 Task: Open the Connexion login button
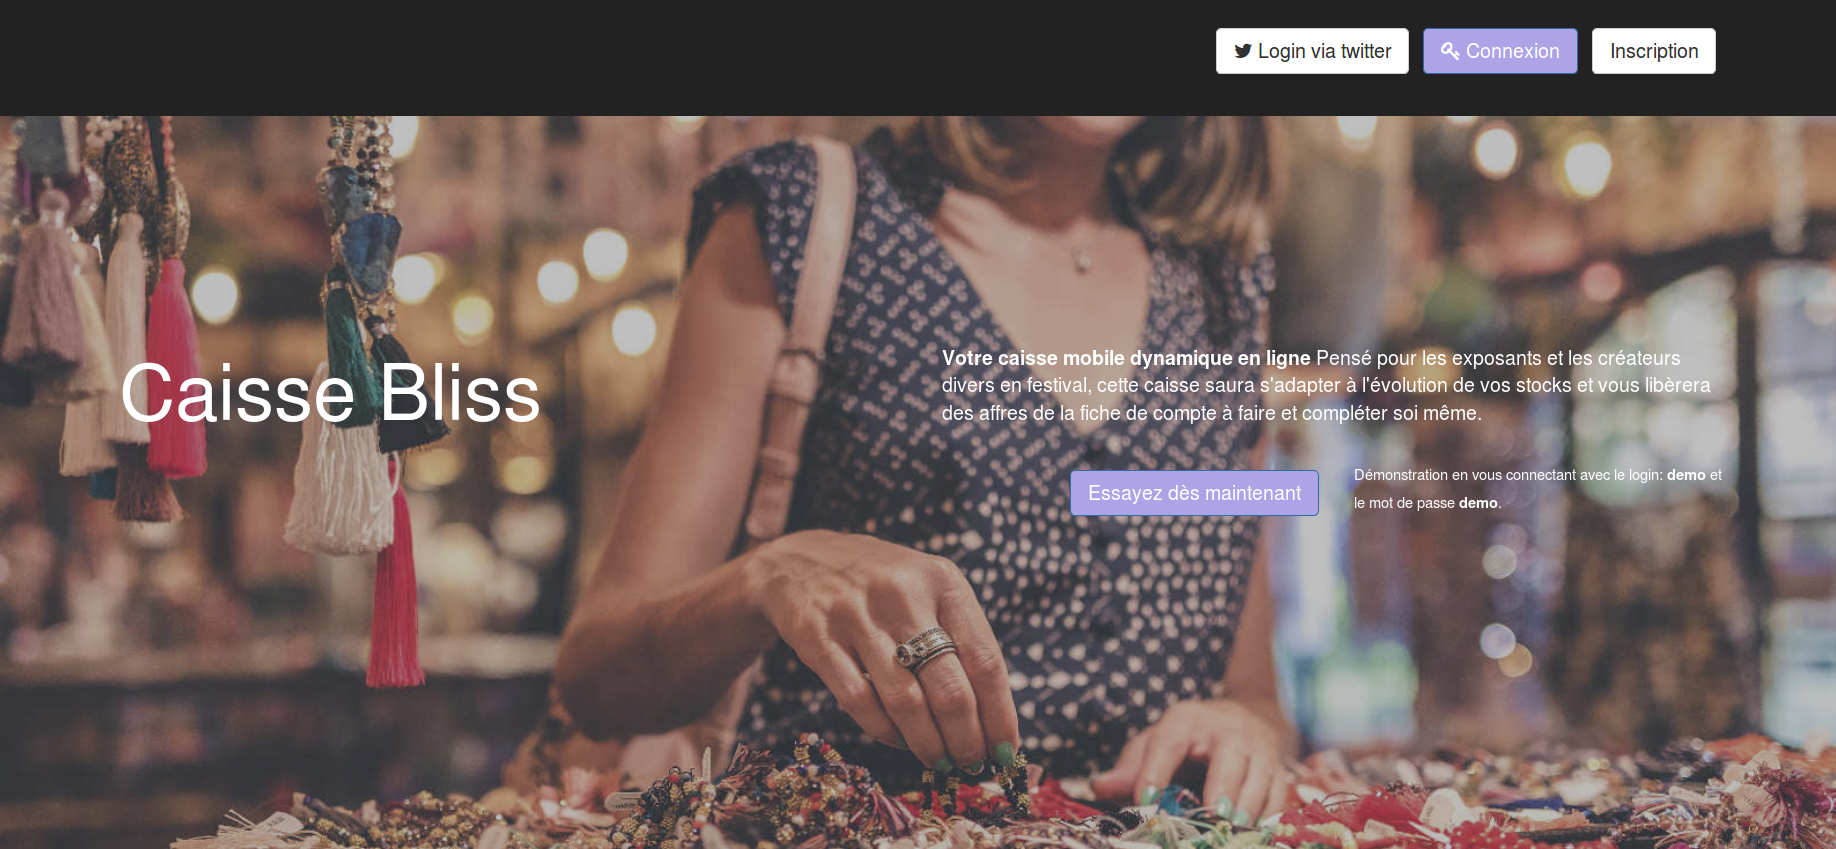tap(1500, 51)
